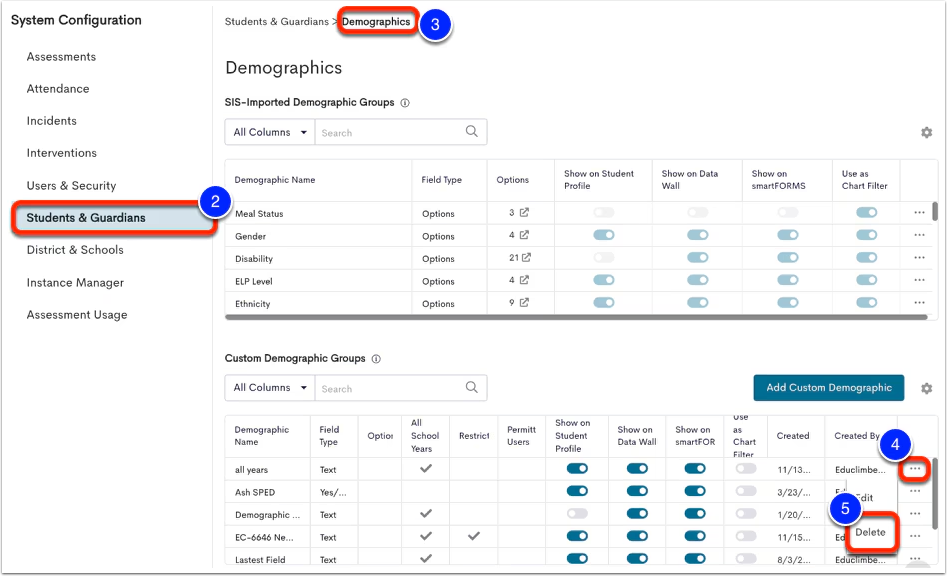Image resolution: width=947 pixels, height=576 pixels.
Task: Toggle all years Show on Student Profile
Action: 577,469
